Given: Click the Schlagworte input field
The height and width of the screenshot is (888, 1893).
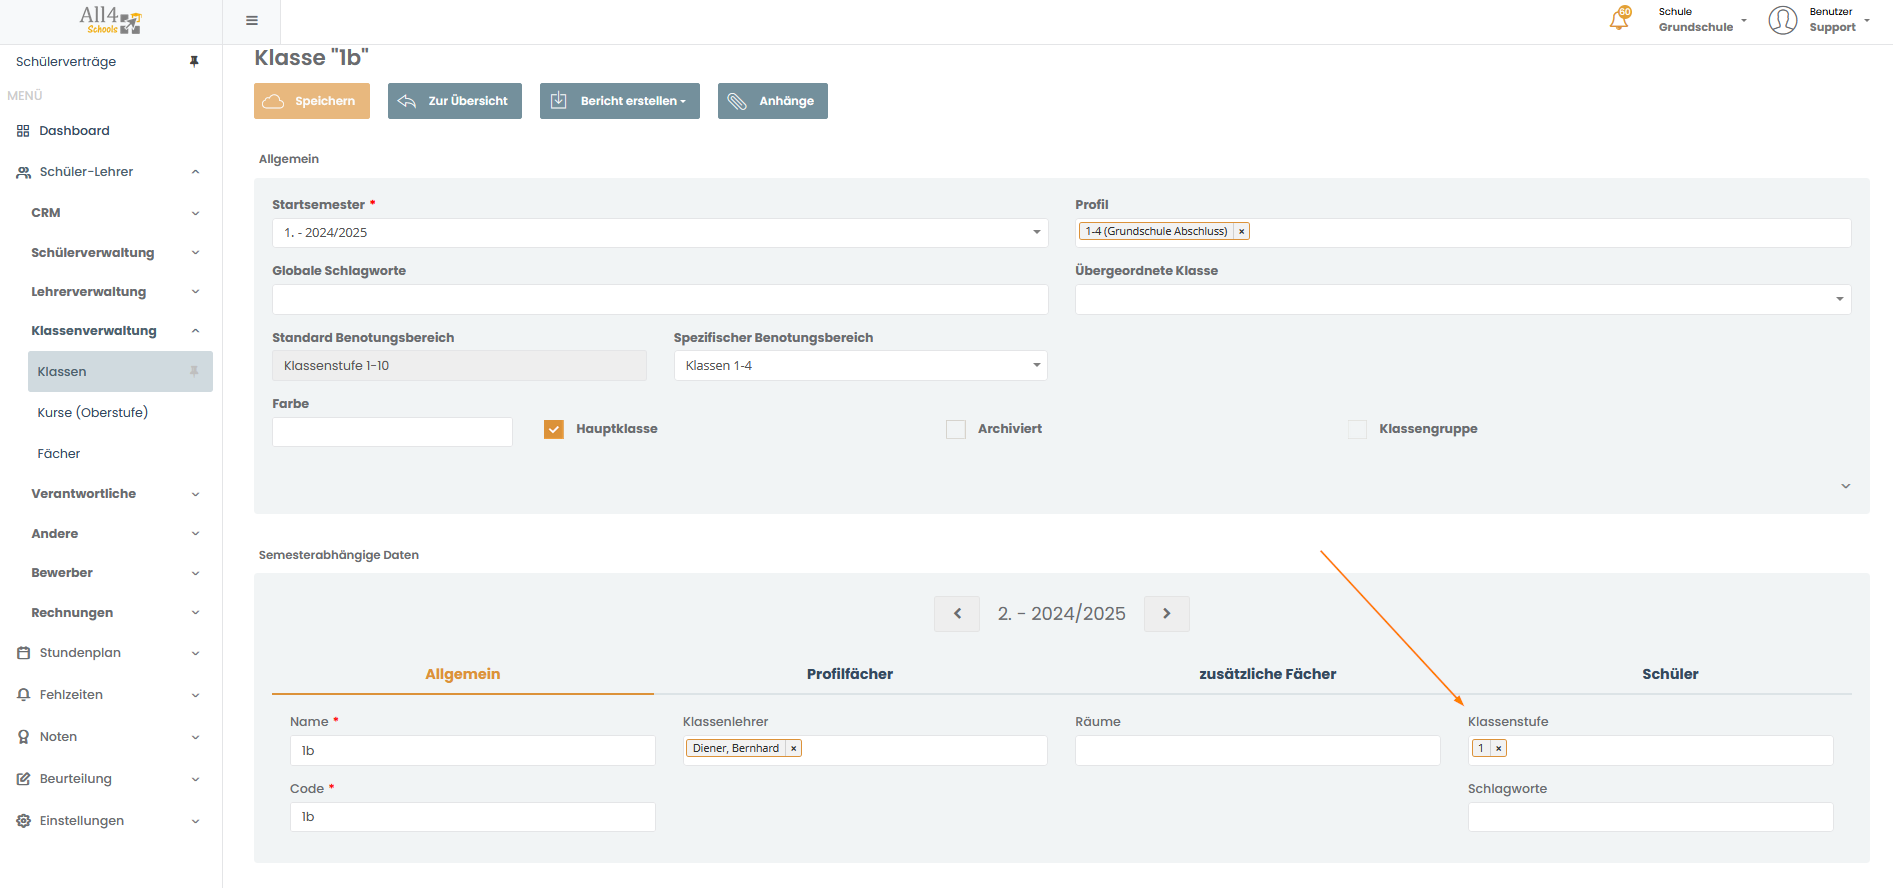Looking at the screenshot, I should (x=1650, y=817).
